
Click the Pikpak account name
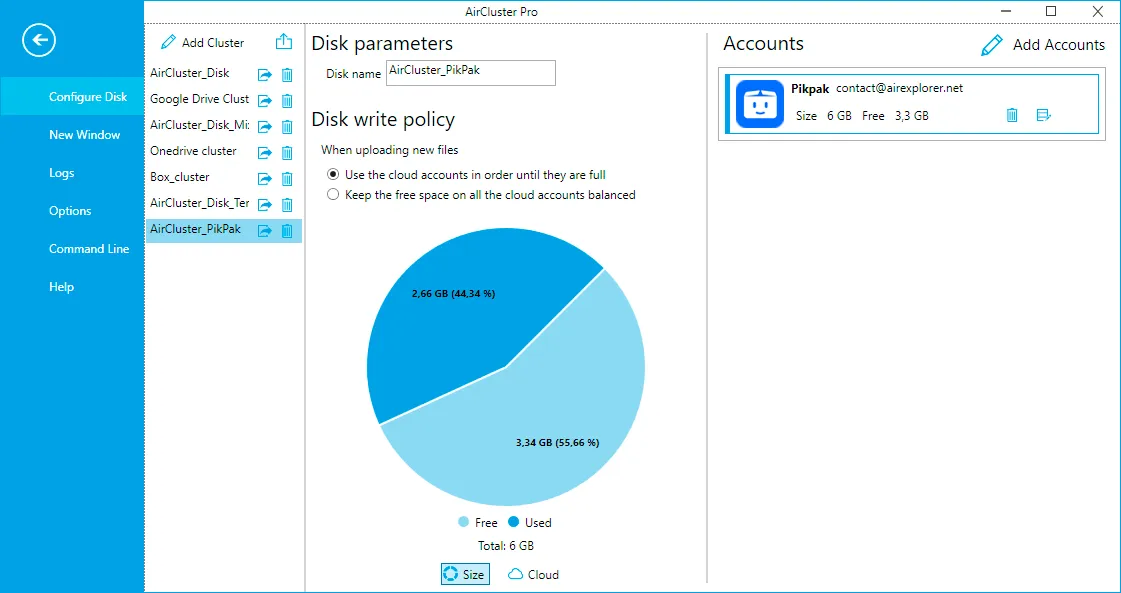click(x=810, y=89)
